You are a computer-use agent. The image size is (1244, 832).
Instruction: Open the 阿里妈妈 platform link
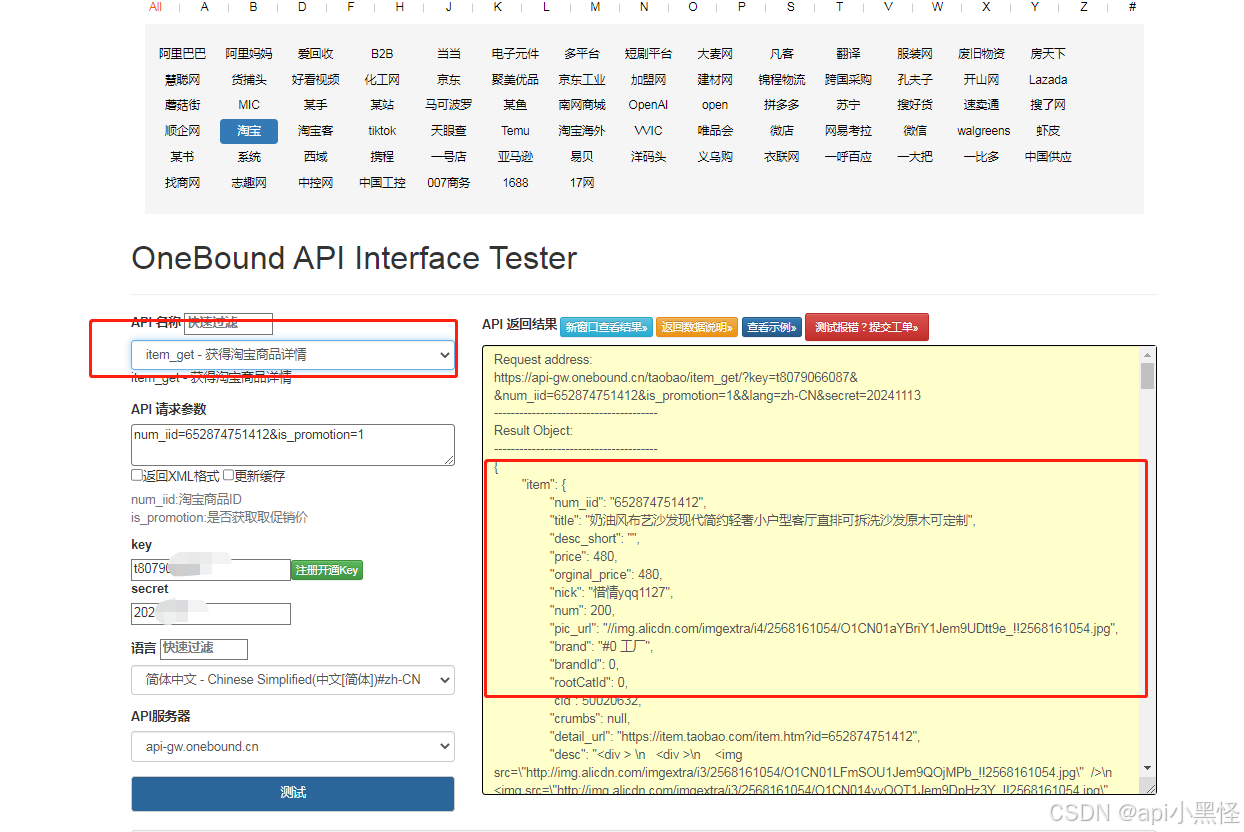point(249,54)
